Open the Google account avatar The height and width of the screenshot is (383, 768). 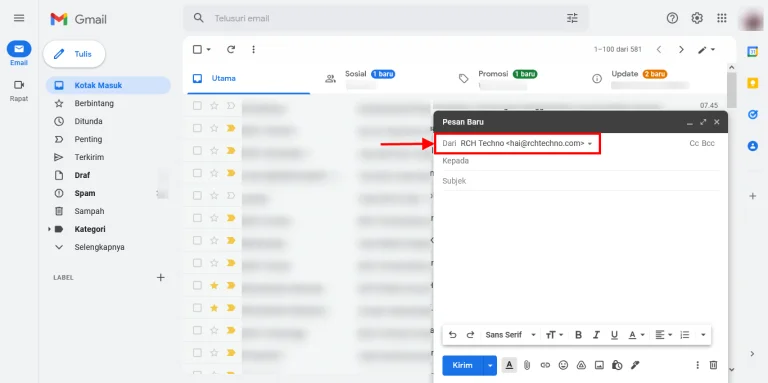[751, 19]
